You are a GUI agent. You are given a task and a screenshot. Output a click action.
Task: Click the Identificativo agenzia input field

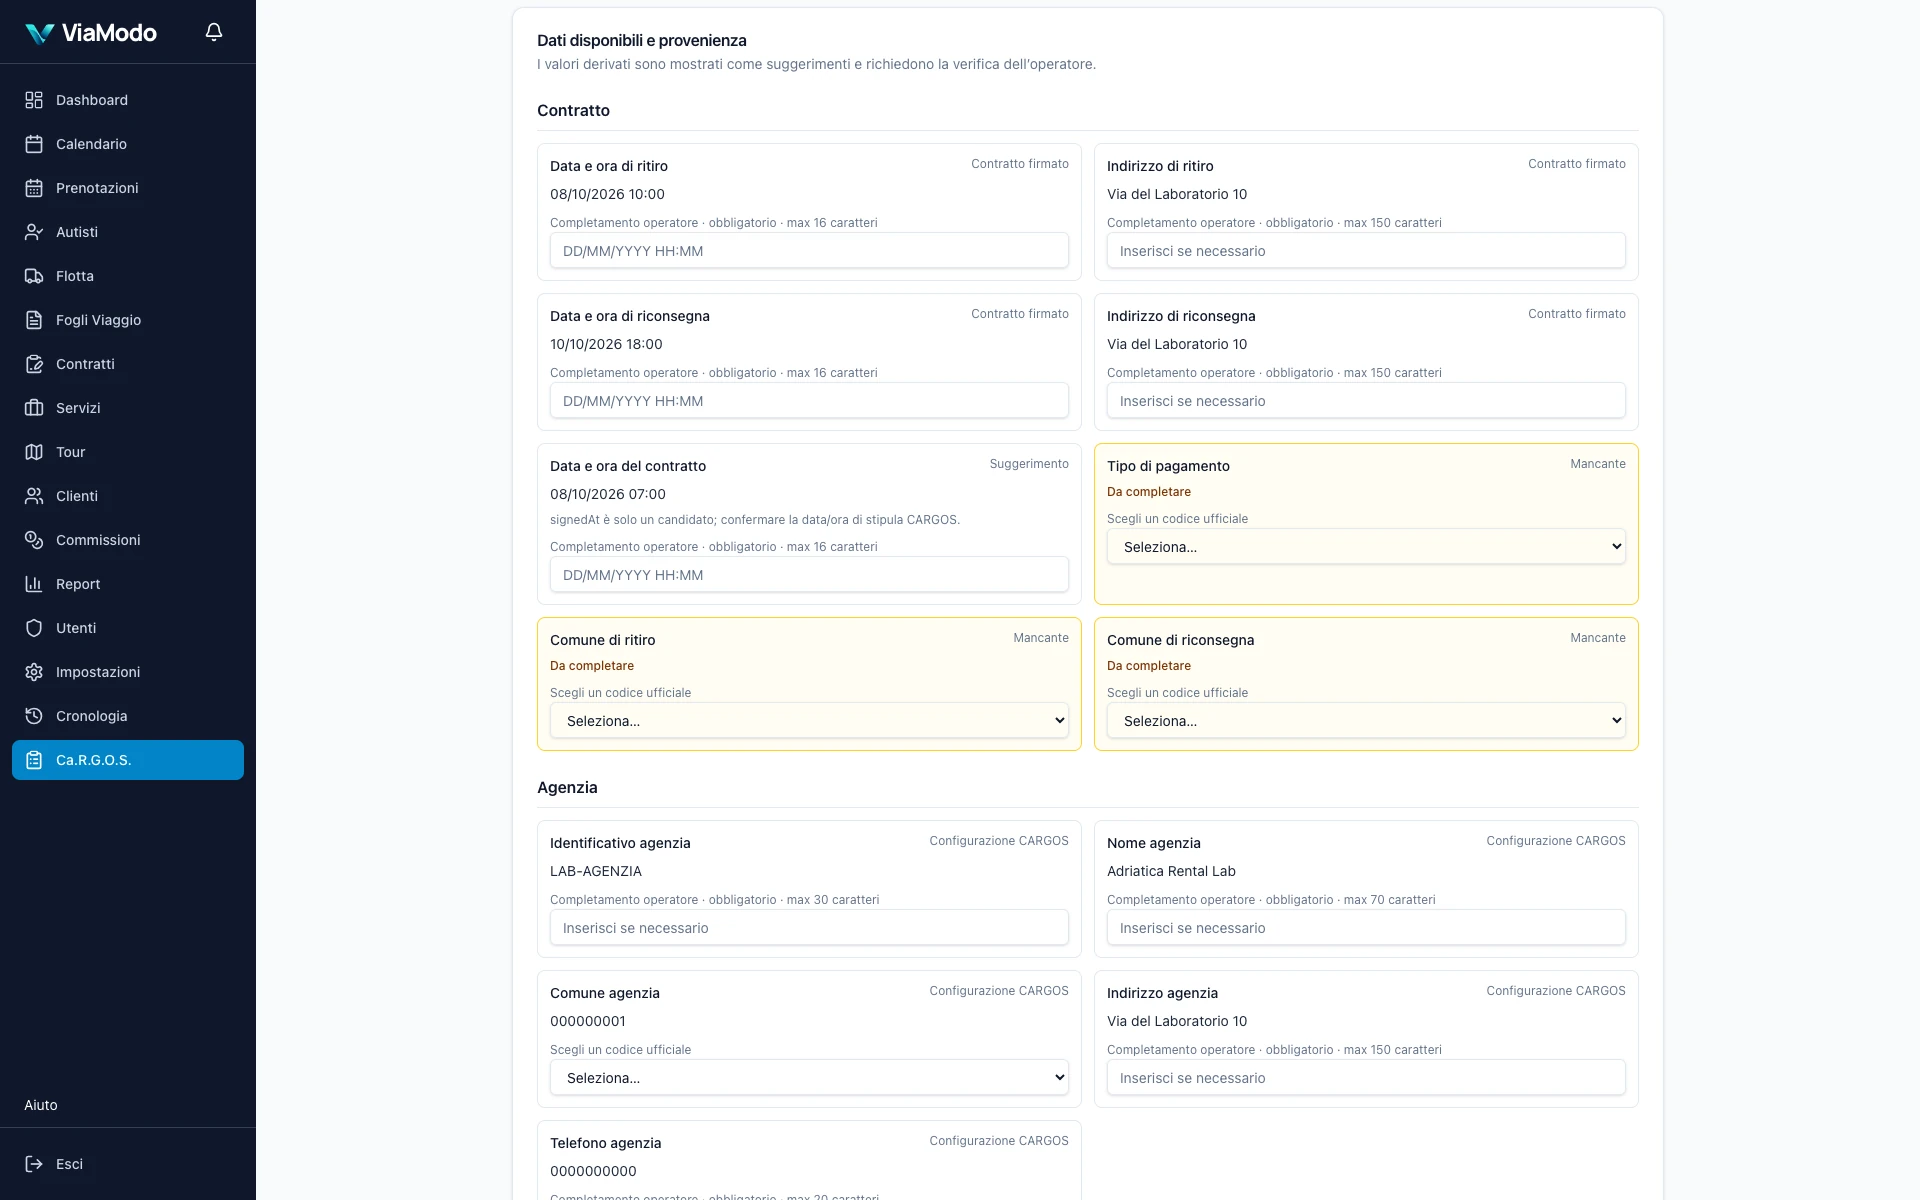coord(809,928)
